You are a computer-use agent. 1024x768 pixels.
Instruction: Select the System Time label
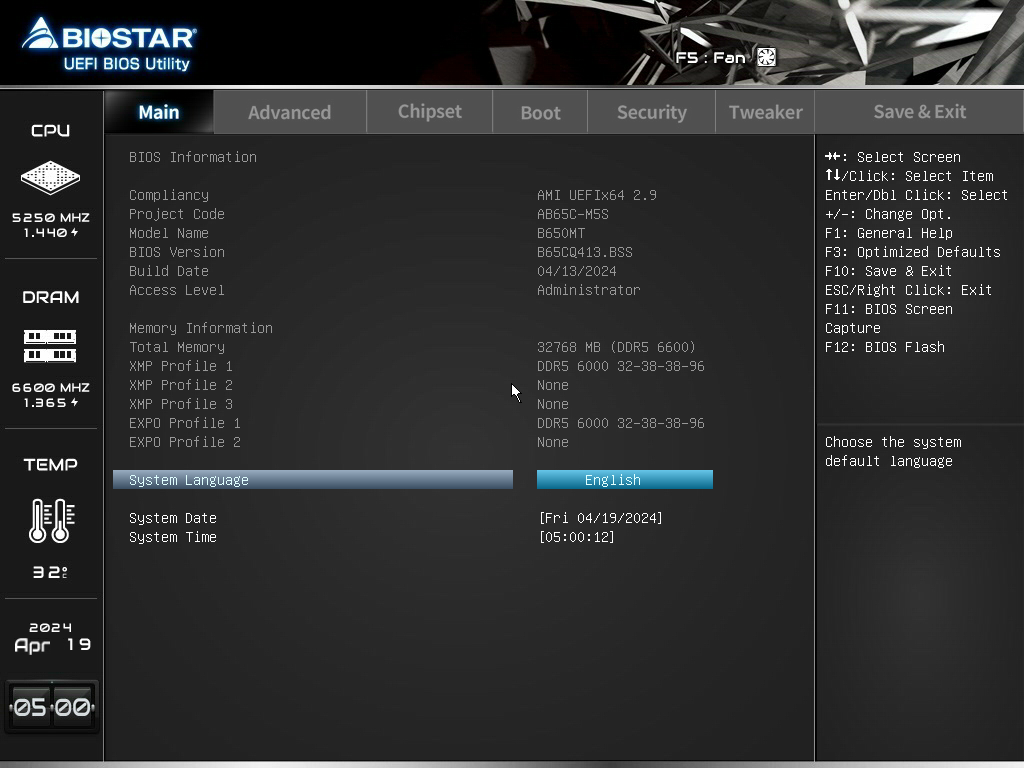(172, 537)
